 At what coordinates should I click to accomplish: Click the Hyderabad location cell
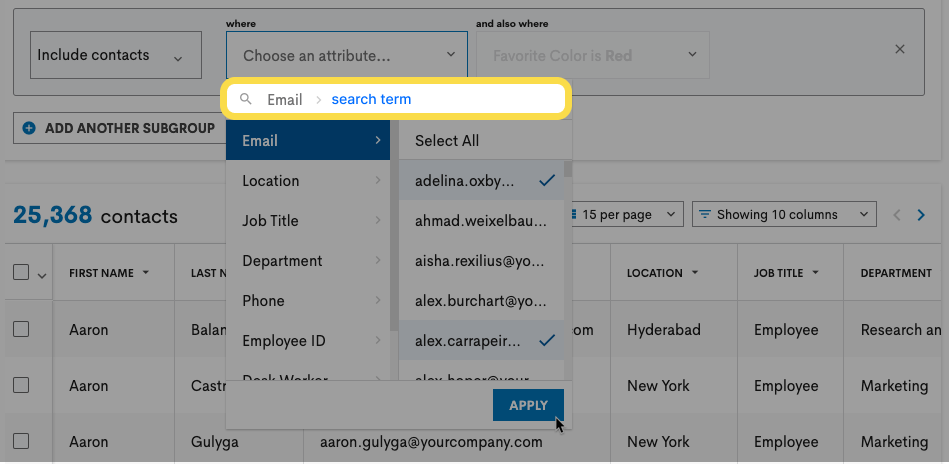tap(663, 330)
